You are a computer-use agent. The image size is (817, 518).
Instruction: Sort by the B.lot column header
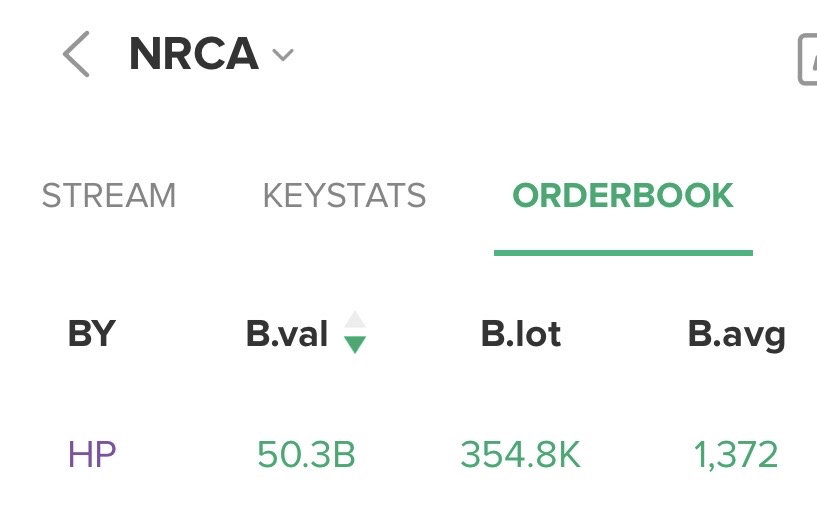pyautogui.click(x=521, y=334)
